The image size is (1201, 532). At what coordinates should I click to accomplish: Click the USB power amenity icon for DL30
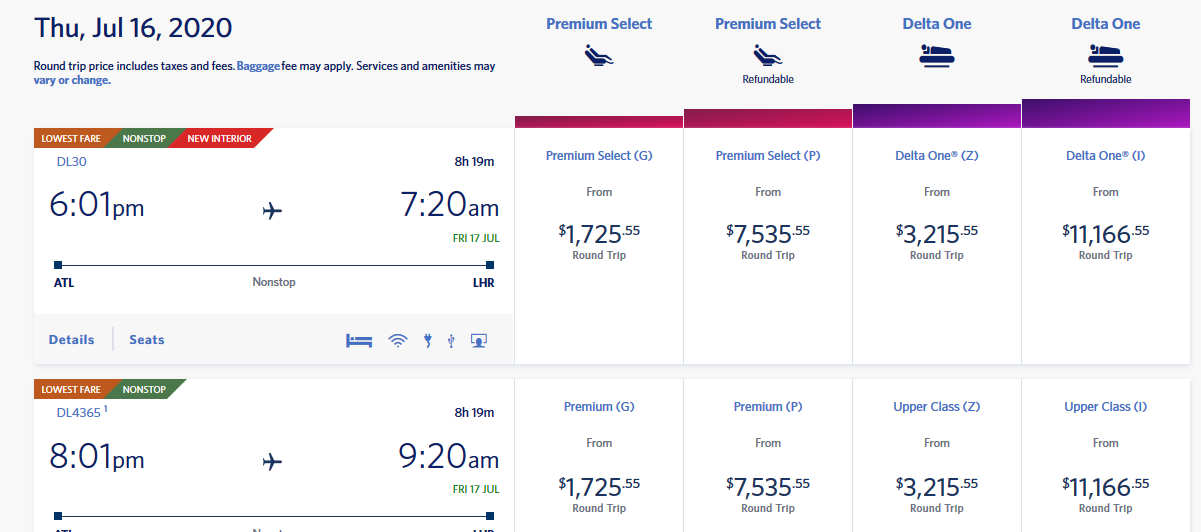452,341
